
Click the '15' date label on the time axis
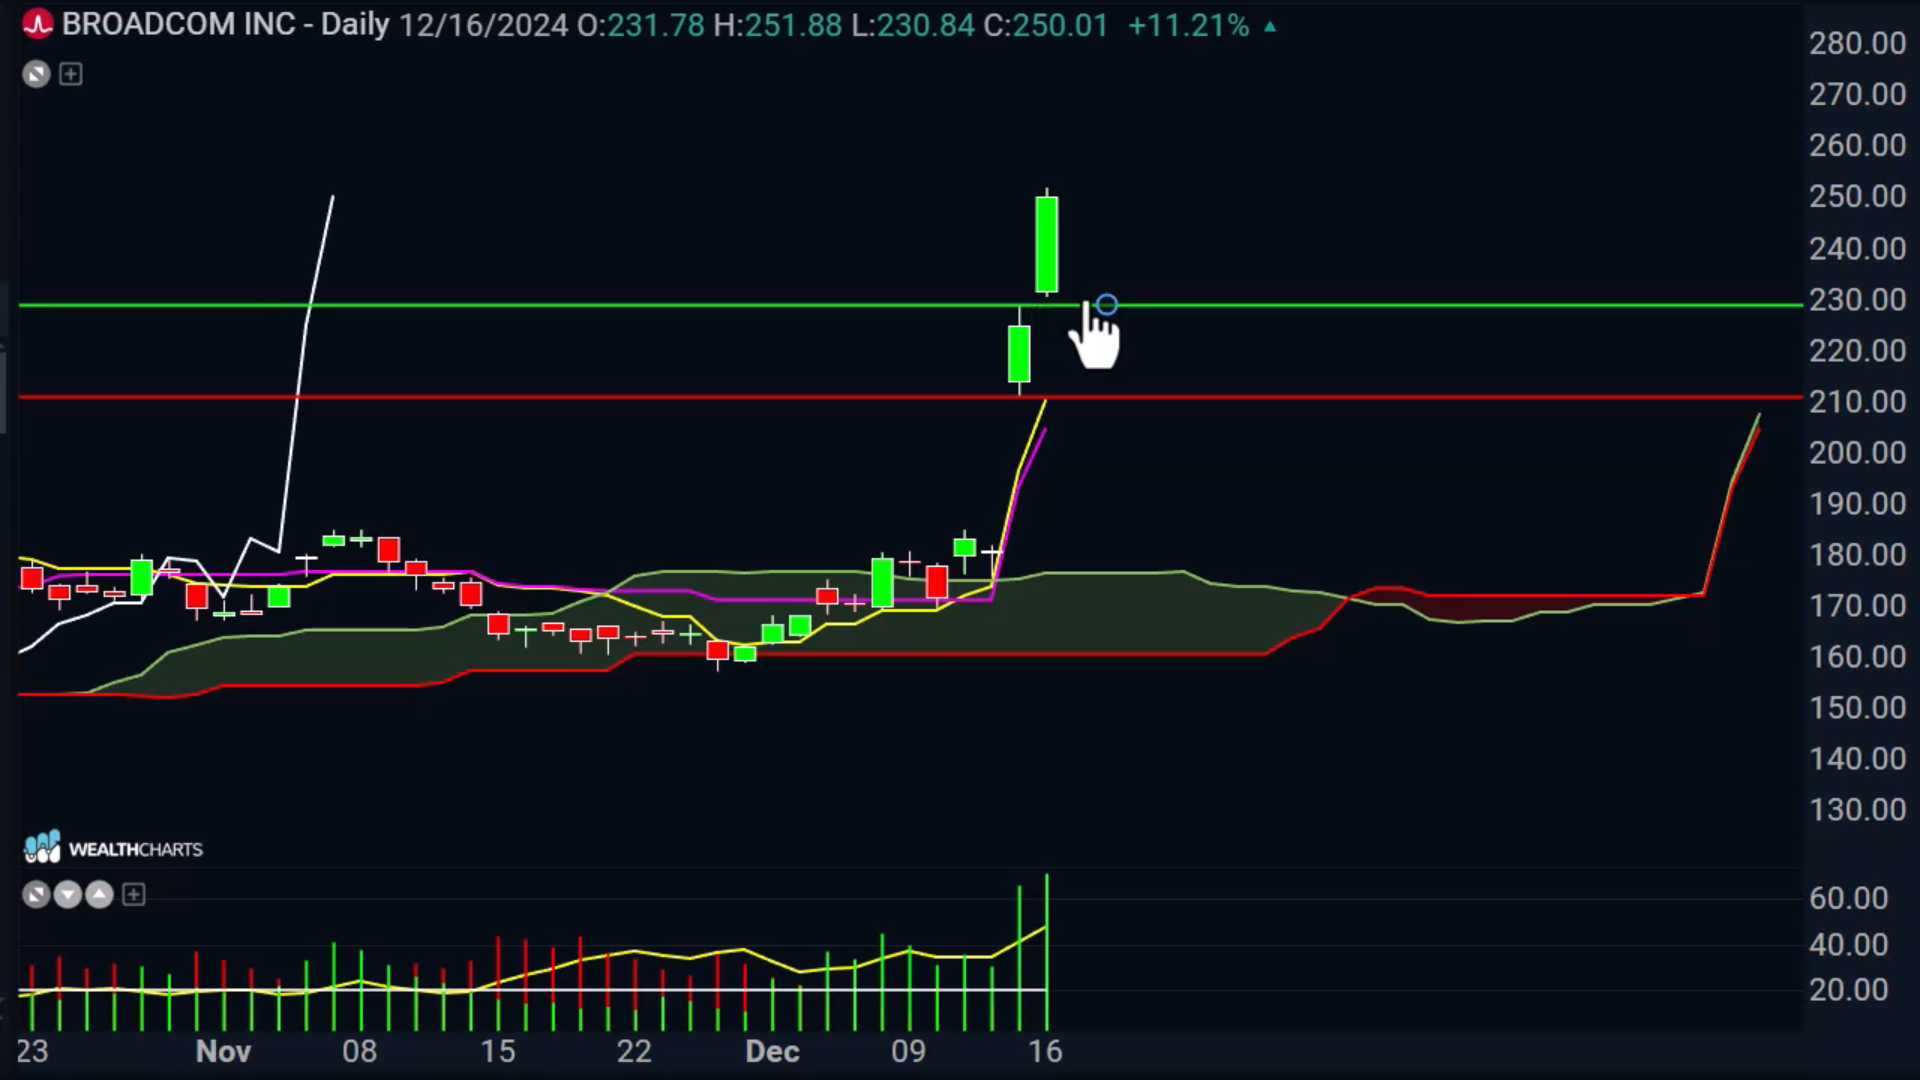498,1052
